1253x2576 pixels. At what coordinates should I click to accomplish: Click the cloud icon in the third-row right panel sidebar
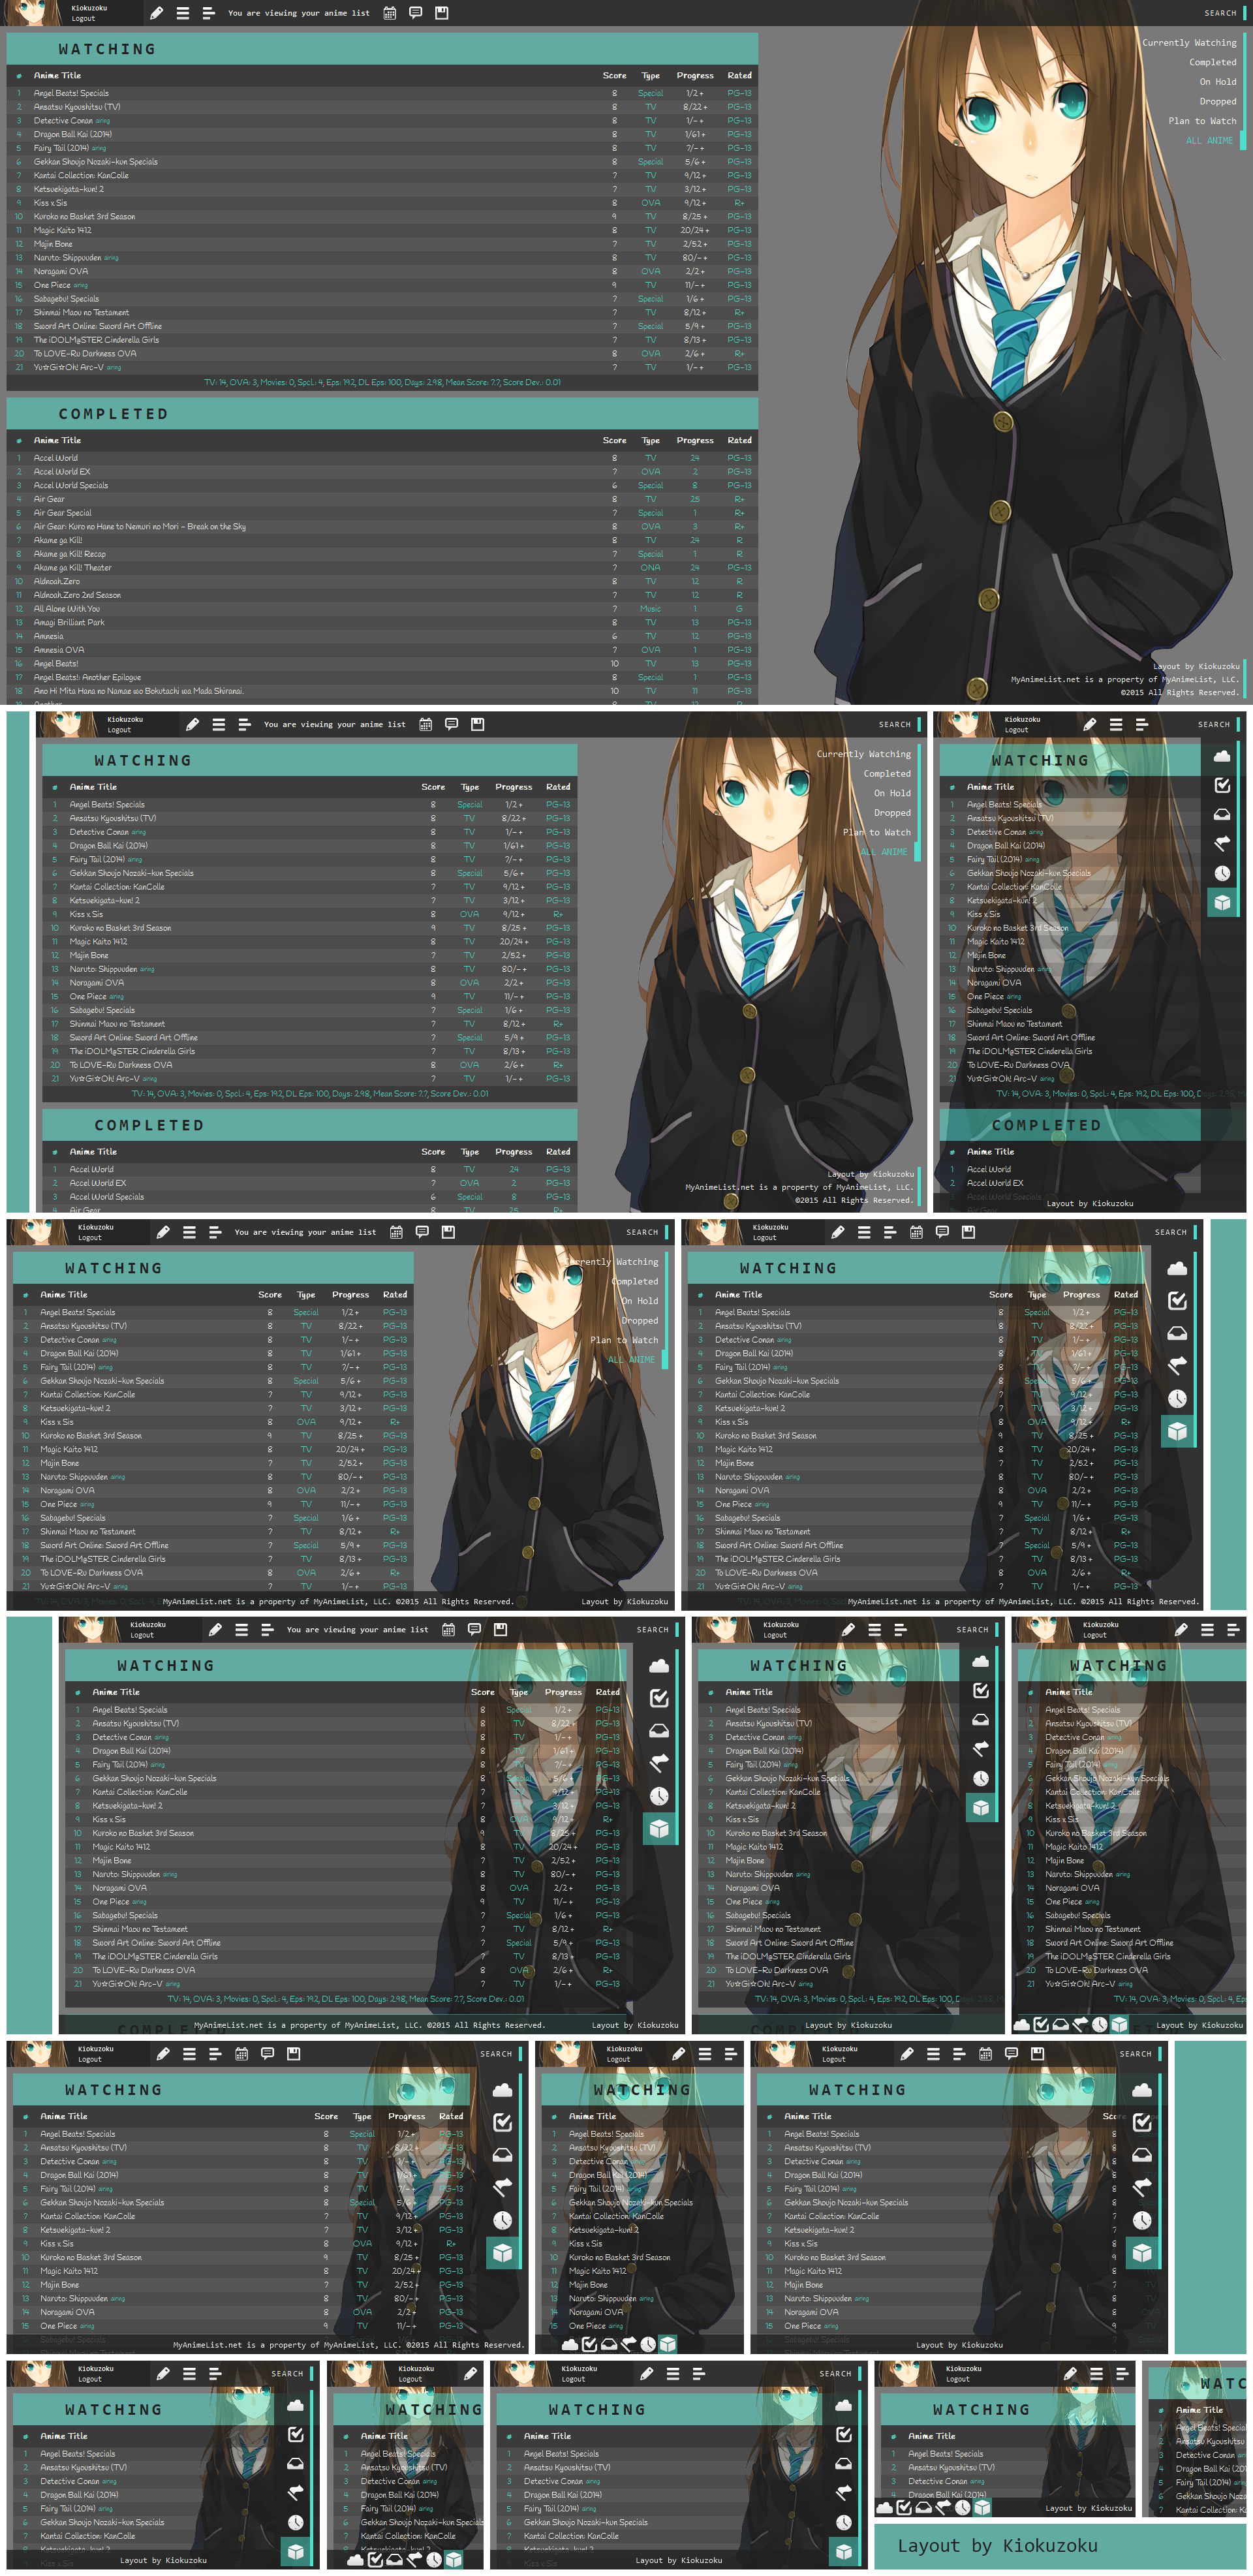pos(1177,1269)
